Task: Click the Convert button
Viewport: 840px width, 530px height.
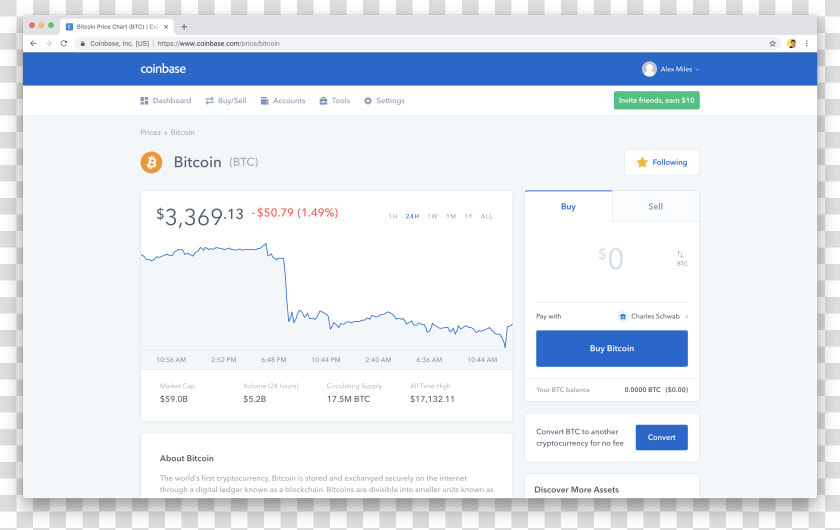Action: click(x=662, y=437)
